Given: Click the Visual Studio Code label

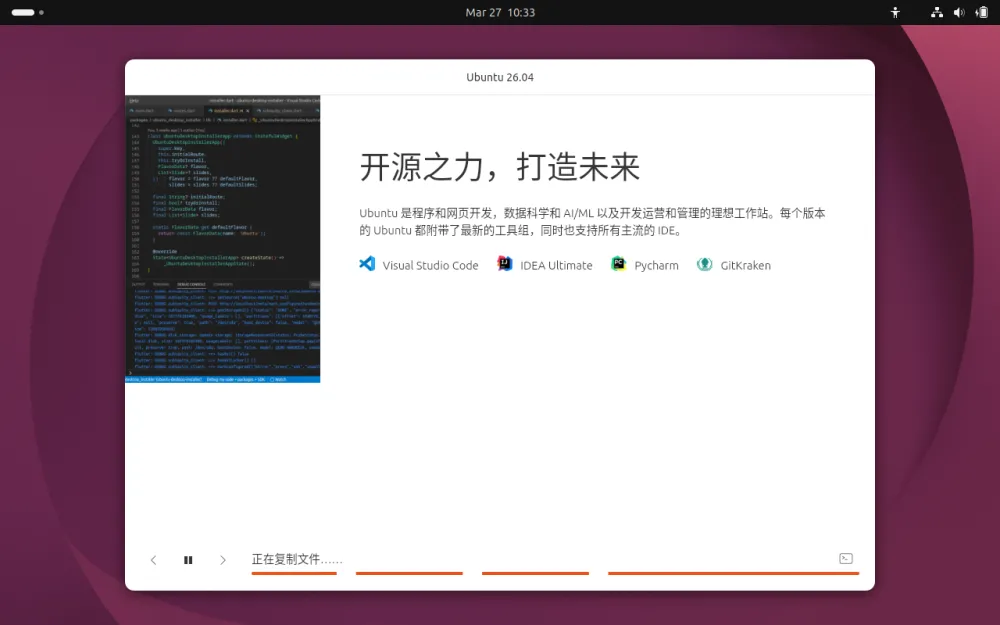Looking at the screenshot, I should pos(430,265).
